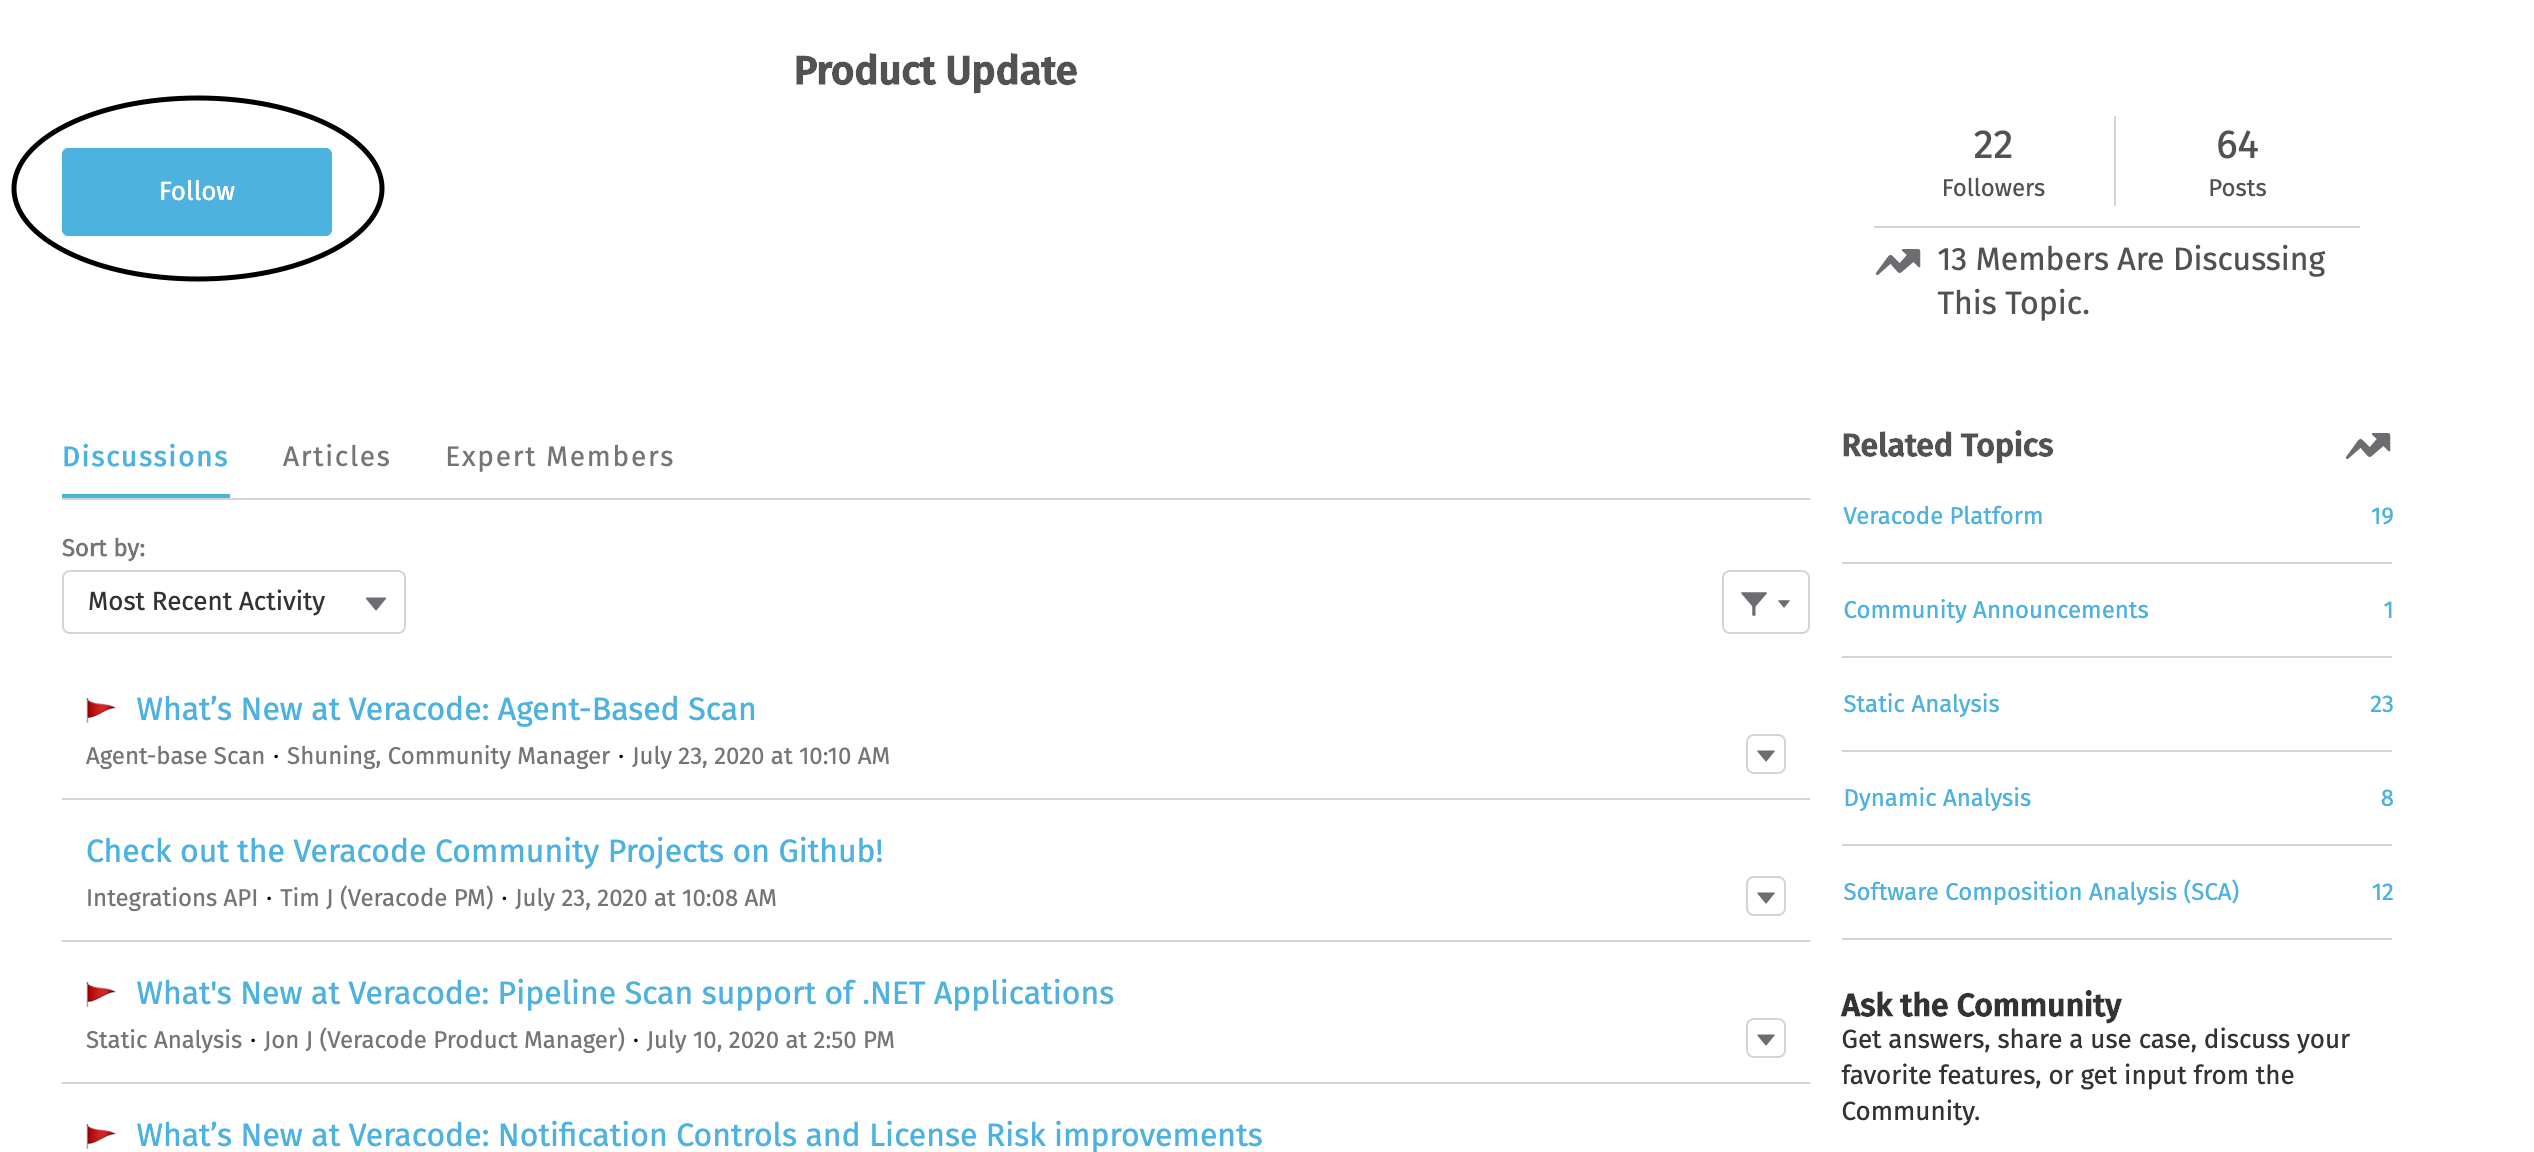
Task: Expand options on Github Community Projects post
Action: pyautogui.click(x=1765, y=897)
